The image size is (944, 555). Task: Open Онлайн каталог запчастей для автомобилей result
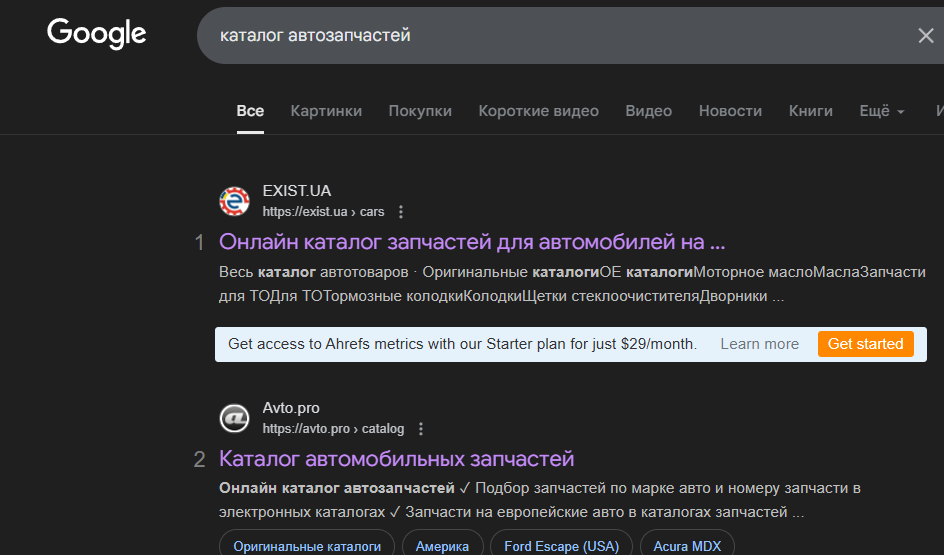coord(472,242)
